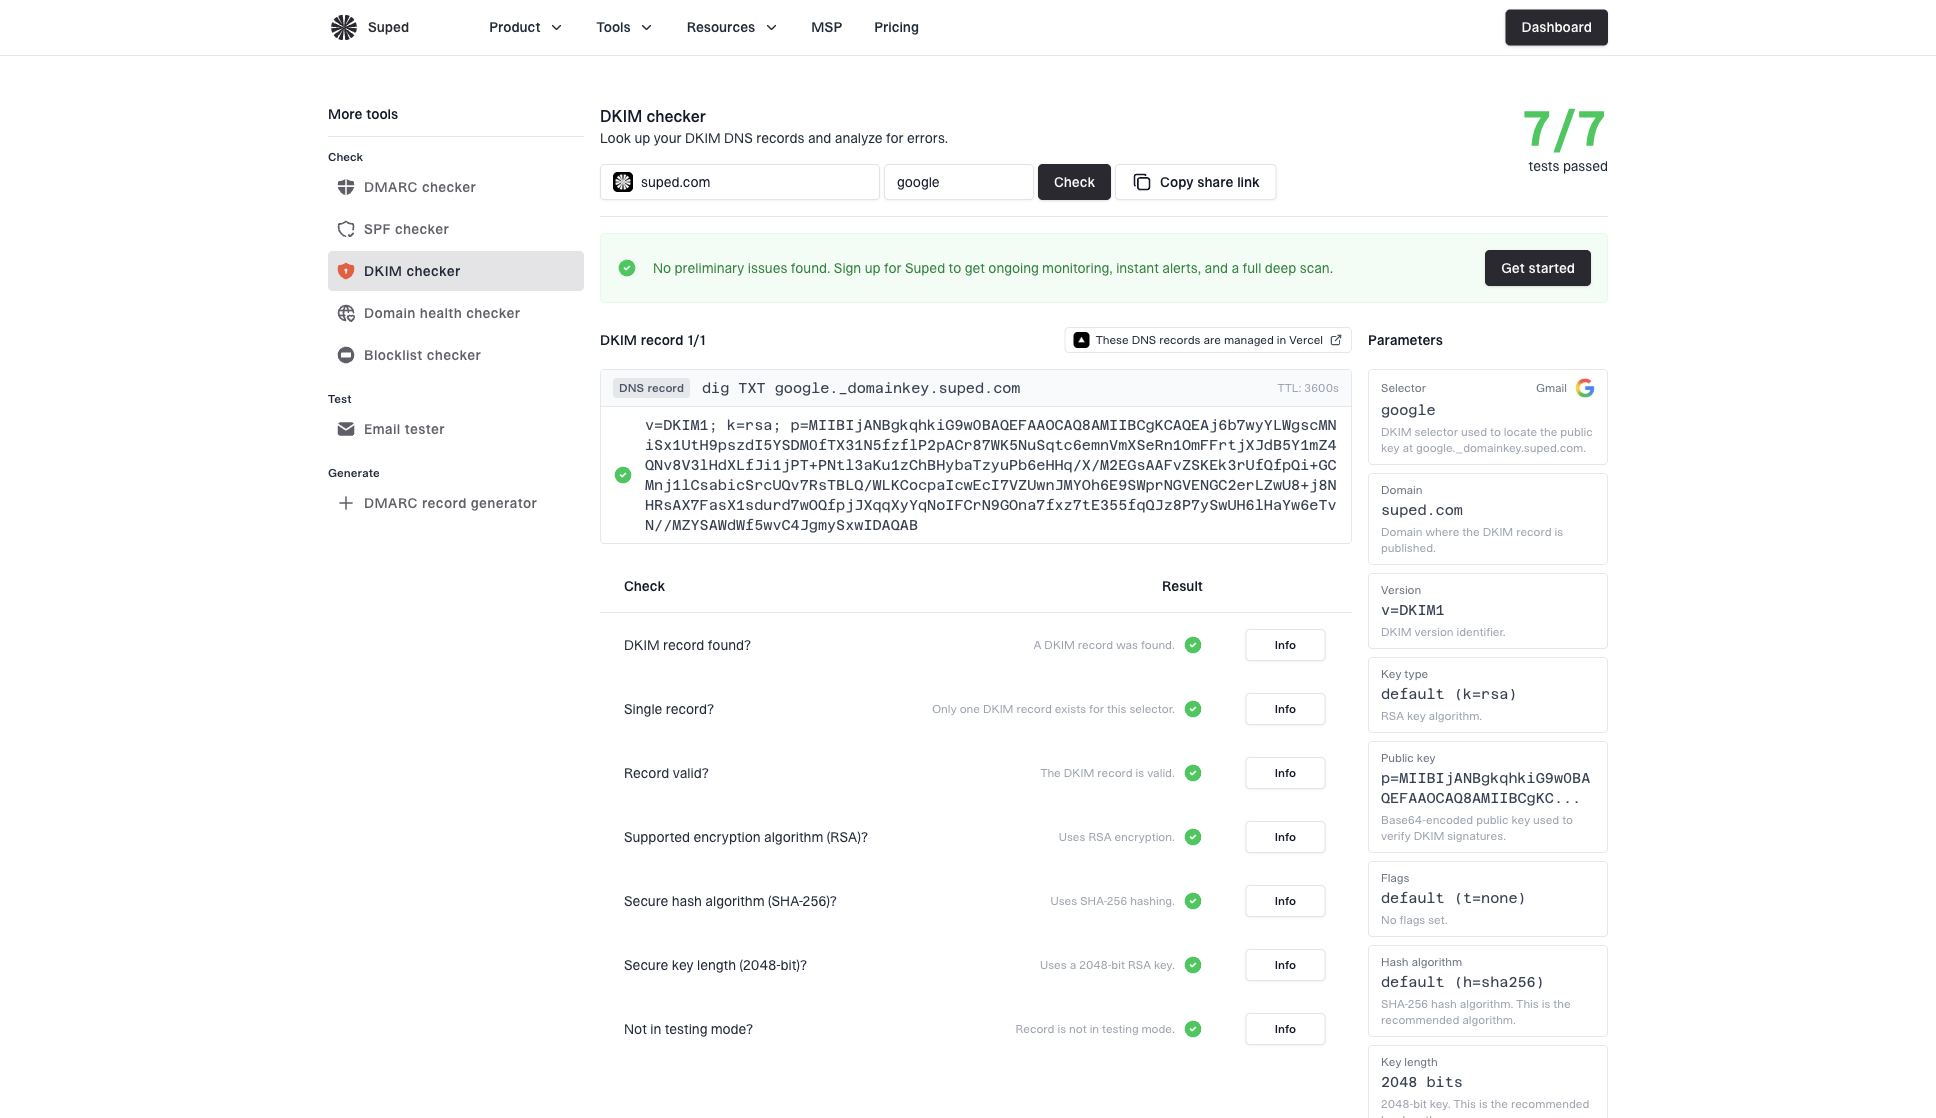Open the Dashboard
Image resolution: width=1936 pixels, height=1118 pixels.
tap(1556, 27)
